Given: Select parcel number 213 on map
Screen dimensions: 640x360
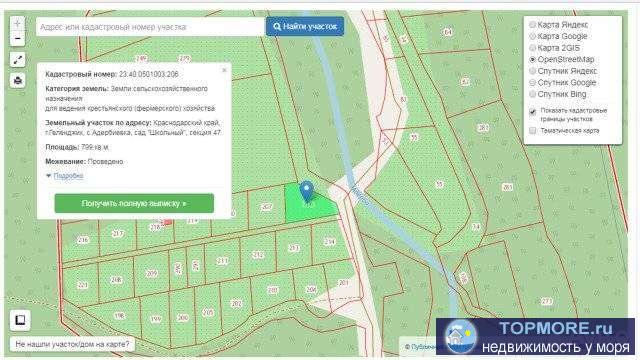Looking at the screenshot, I should pyautogui.click(x=294, y=248).
